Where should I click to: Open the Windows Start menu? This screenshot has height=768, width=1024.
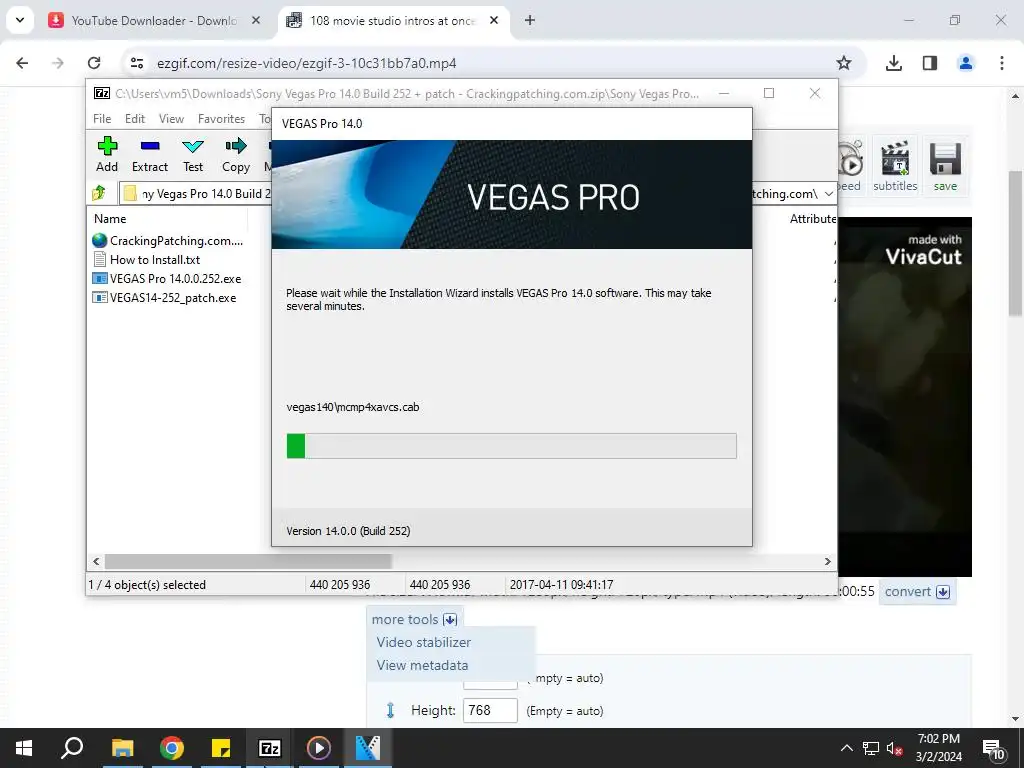point(24,748)
